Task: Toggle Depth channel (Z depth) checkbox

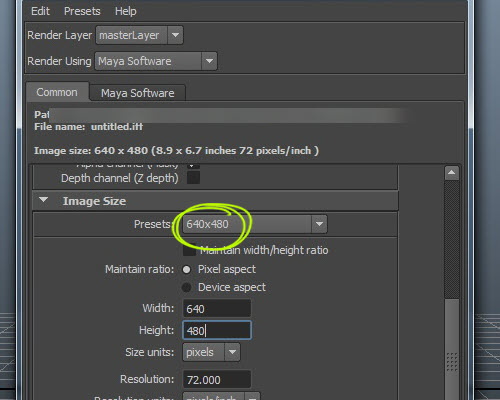Action: click(x=193, y=178)
